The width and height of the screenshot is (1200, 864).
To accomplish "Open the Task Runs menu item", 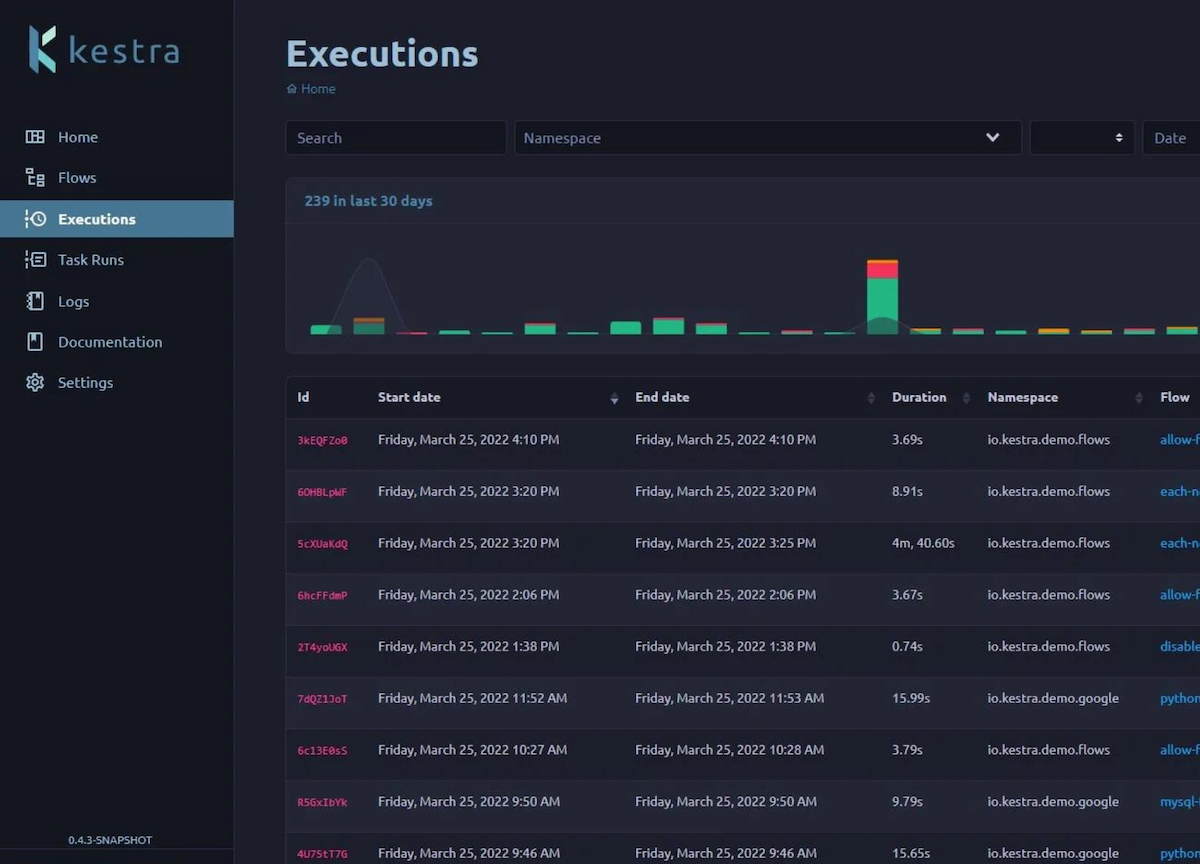I will click(x=91, y=260).
